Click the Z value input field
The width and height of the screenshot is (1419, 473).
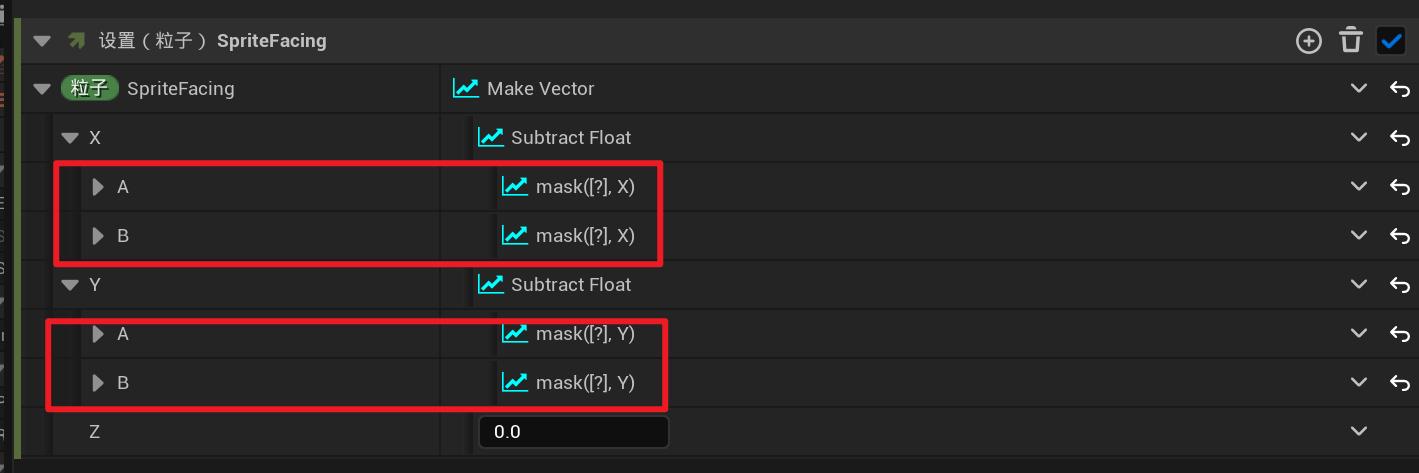tap(573, 432)
